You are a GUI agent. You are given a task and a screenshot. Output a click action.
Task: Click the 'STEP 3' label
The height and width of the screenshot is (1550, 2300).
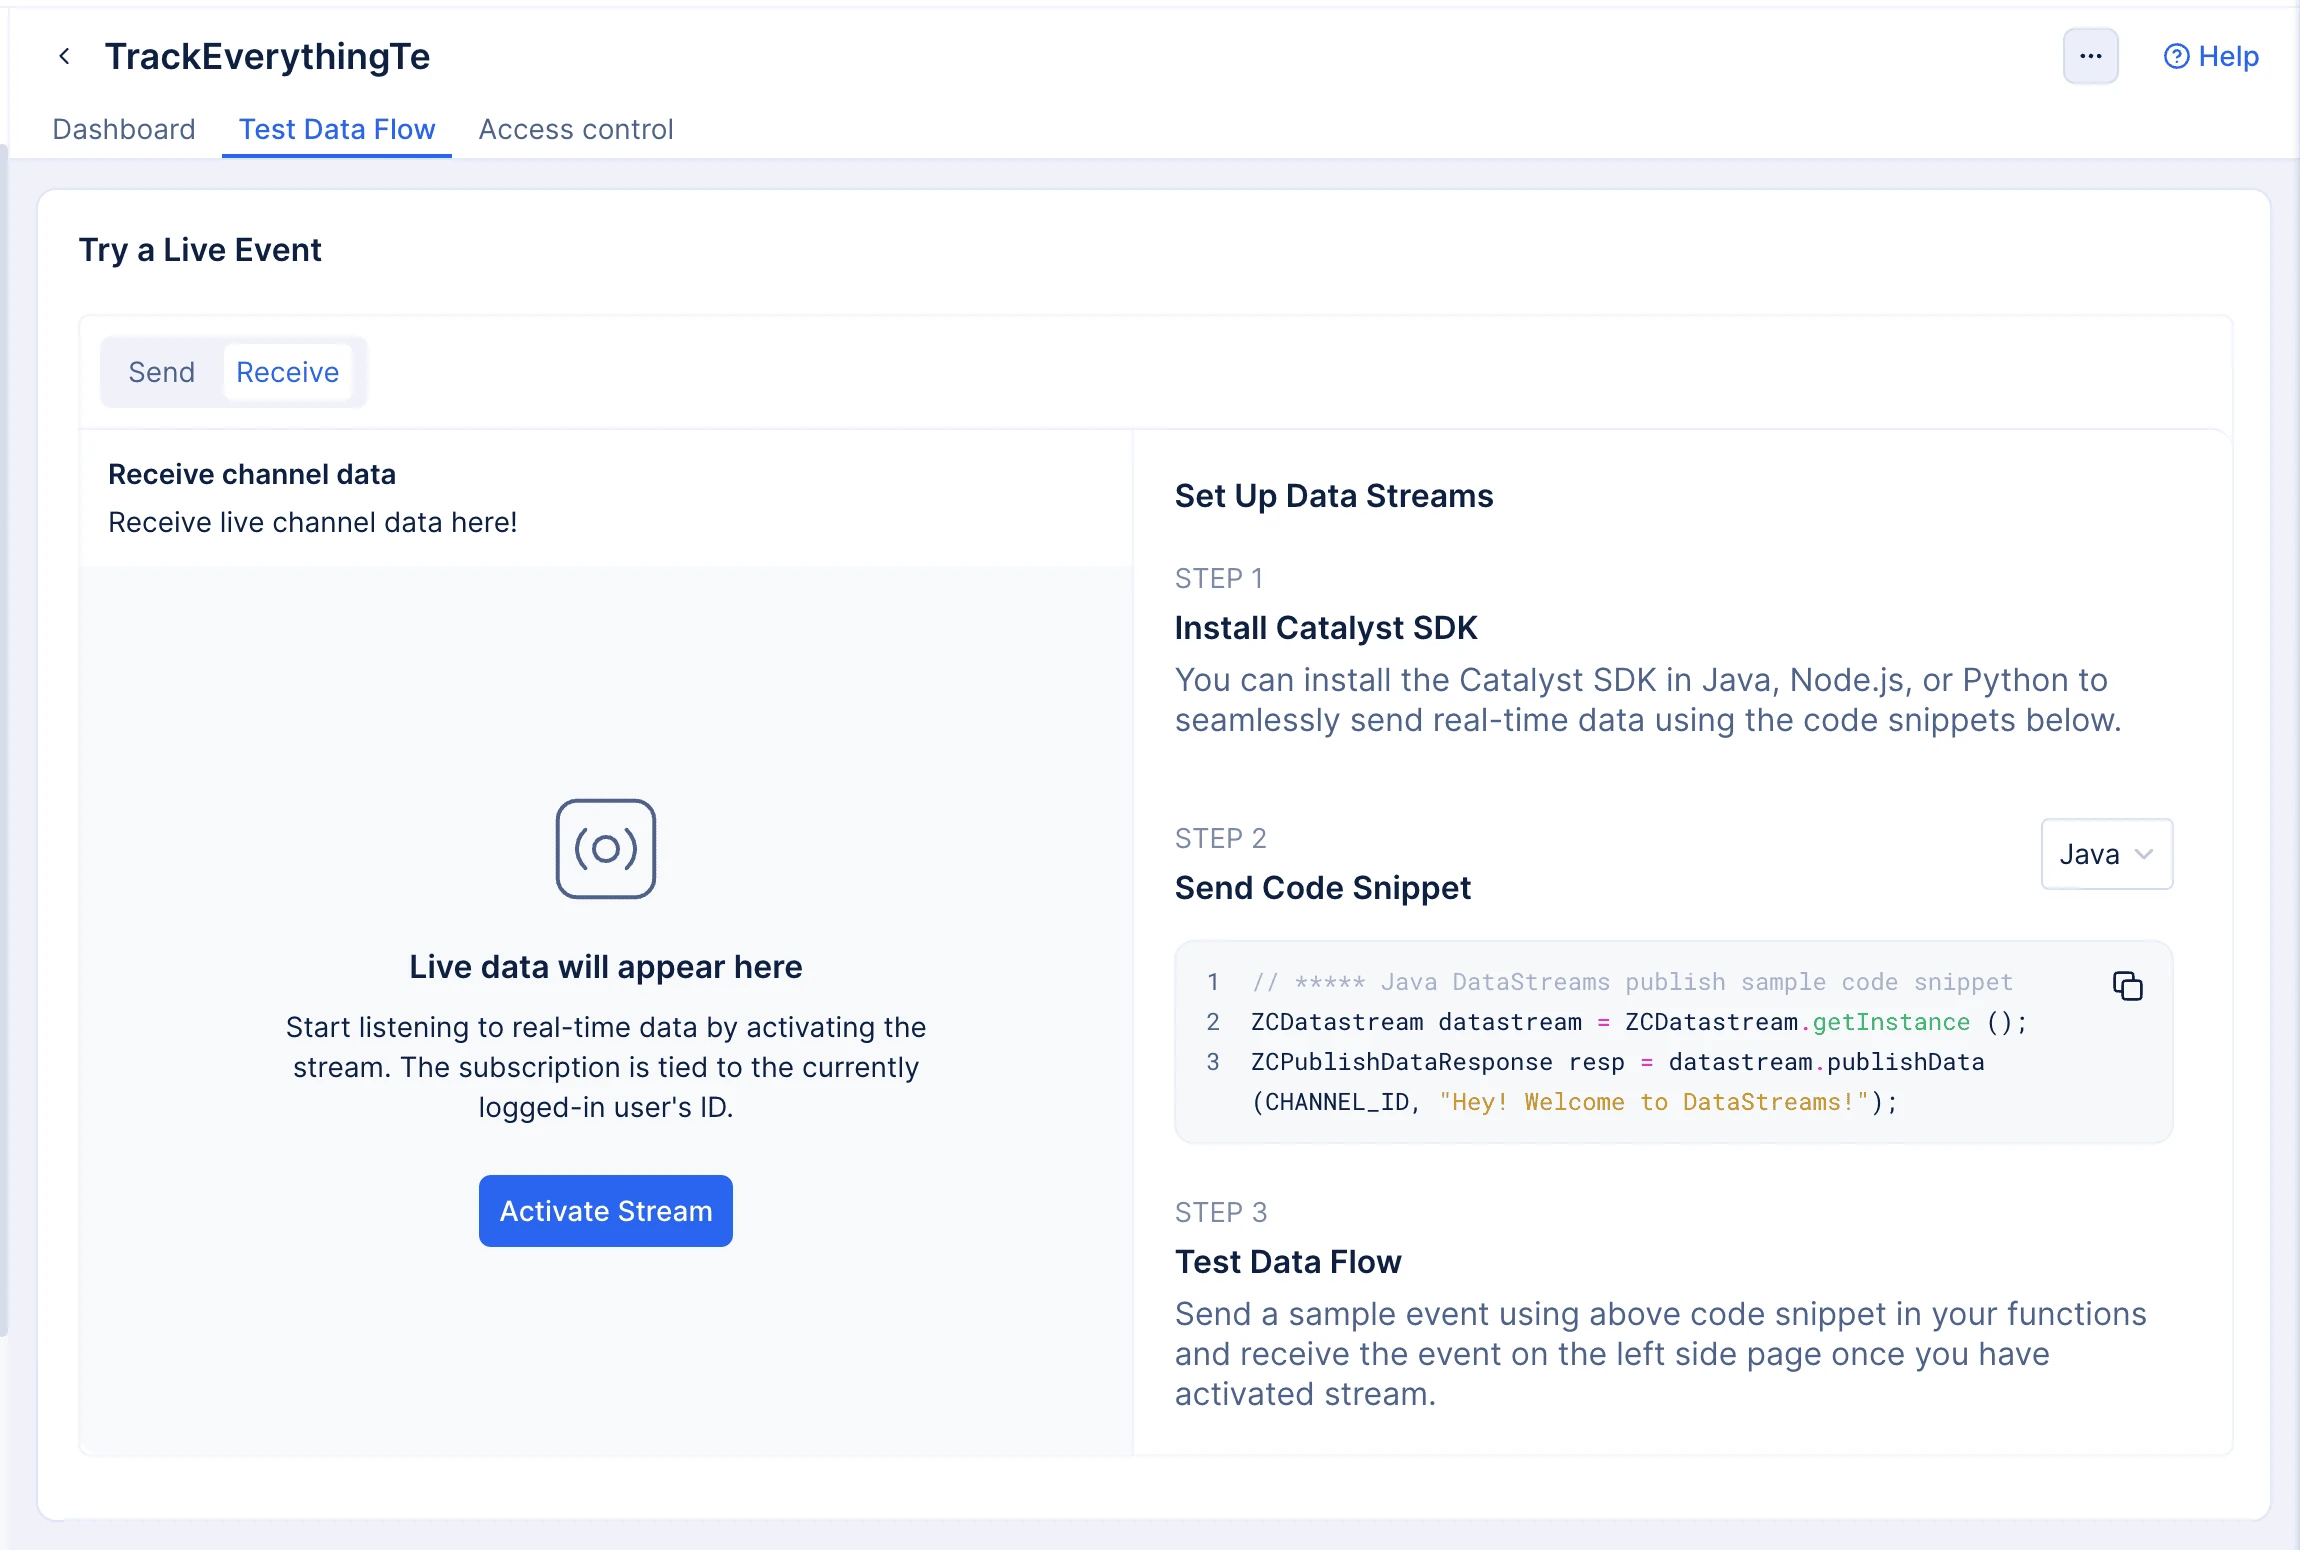coord(1221,1212)
